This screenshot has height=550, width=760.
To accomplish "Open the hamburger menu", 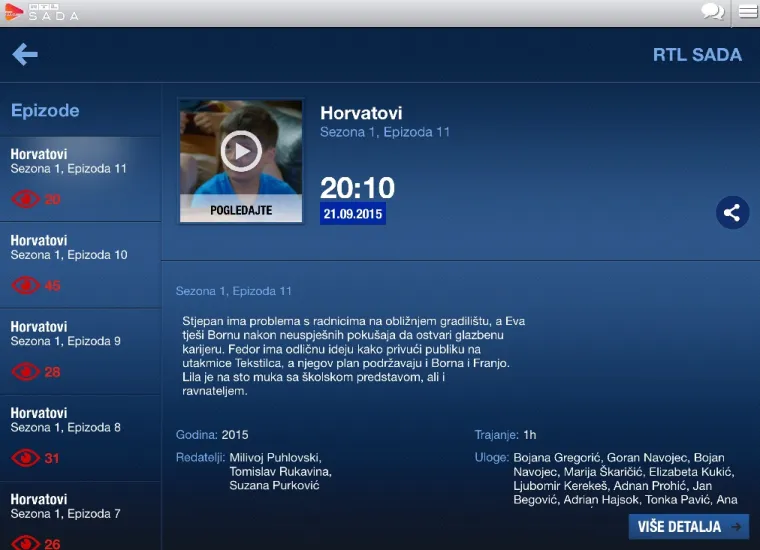I will [748, 11].
